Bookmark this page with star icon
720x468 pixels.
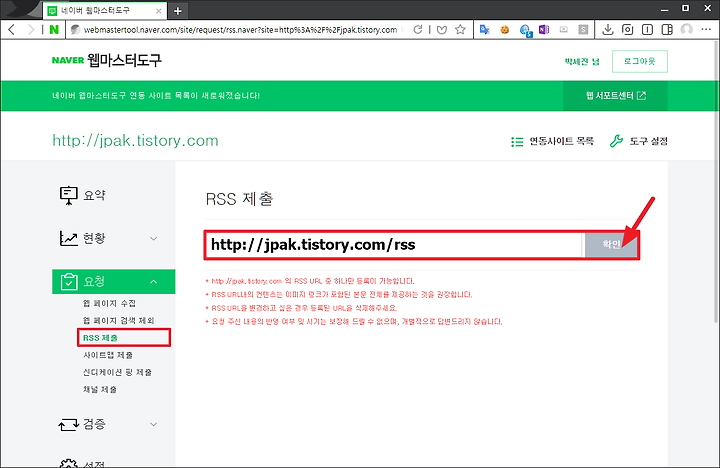pos(460,30)
